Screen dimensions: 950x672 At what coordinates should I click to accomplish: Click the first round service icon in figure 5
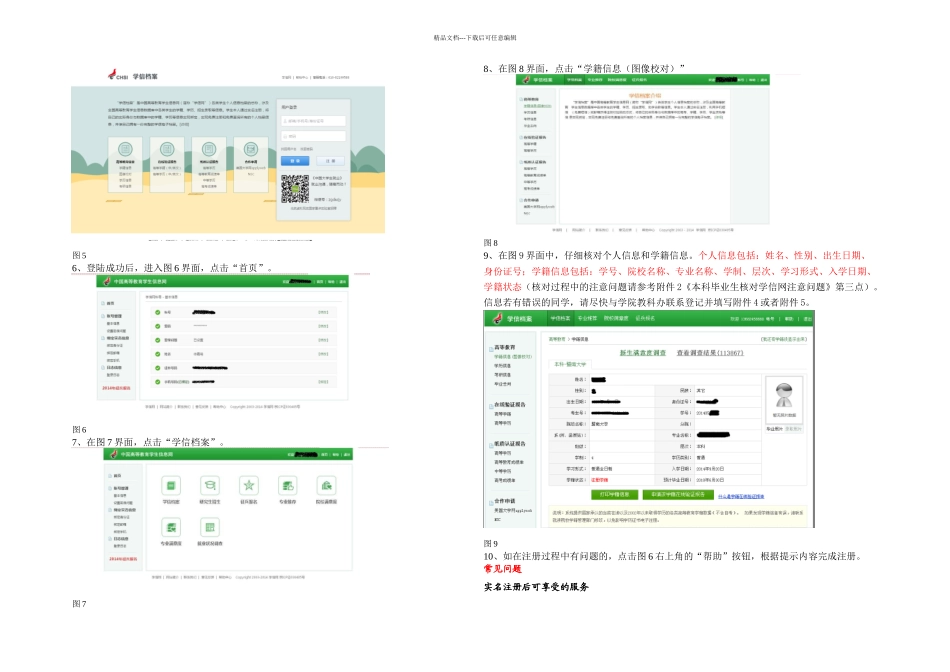point(125,149)
